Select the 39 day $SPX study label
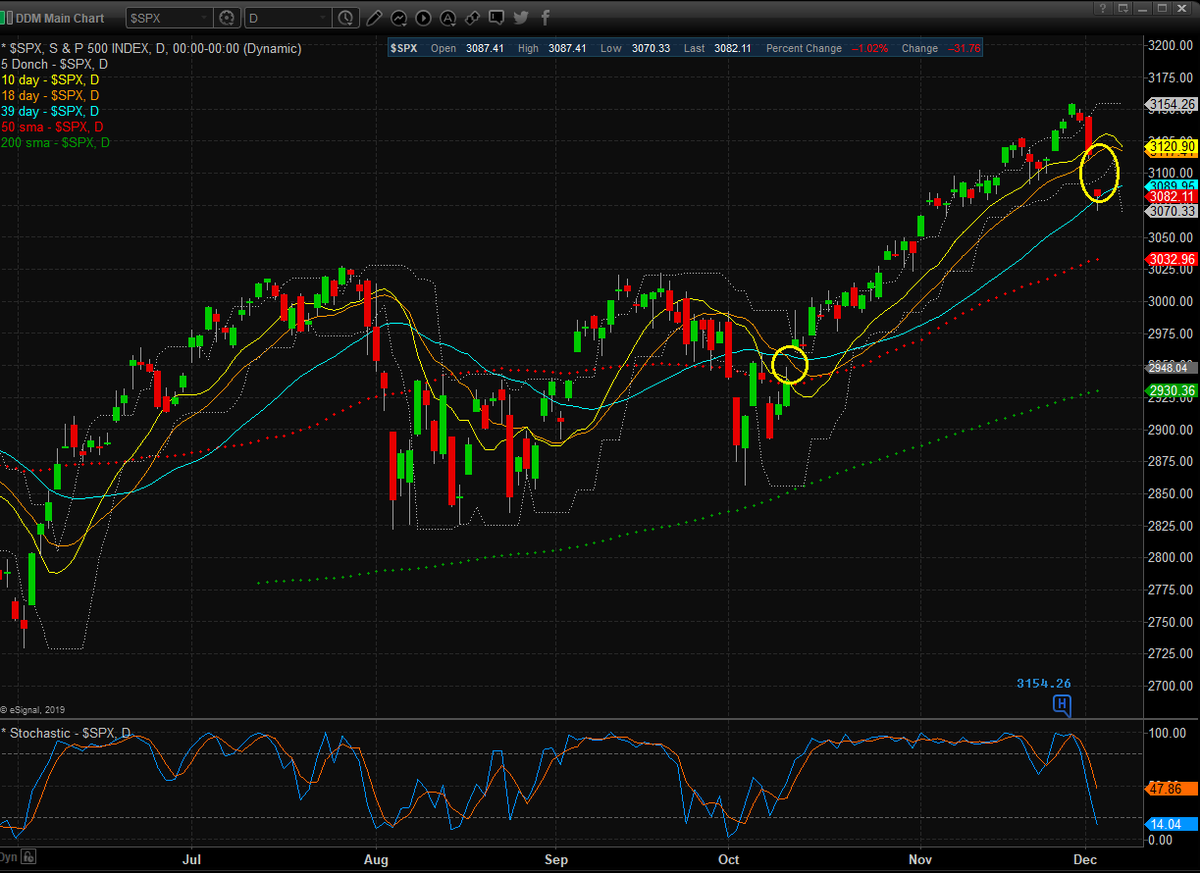Viewport: 1200px width, 873px height. point(50,111)
